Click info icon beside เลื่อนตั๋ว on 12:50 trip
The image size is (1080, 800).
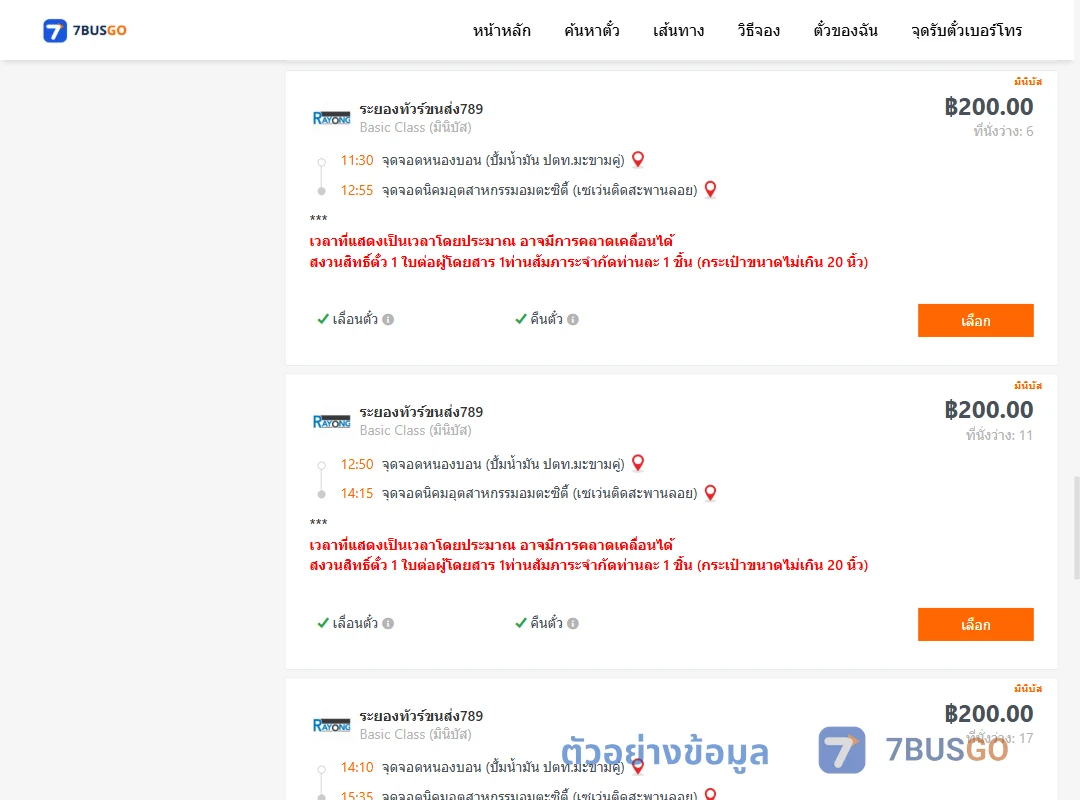point(388,623)
